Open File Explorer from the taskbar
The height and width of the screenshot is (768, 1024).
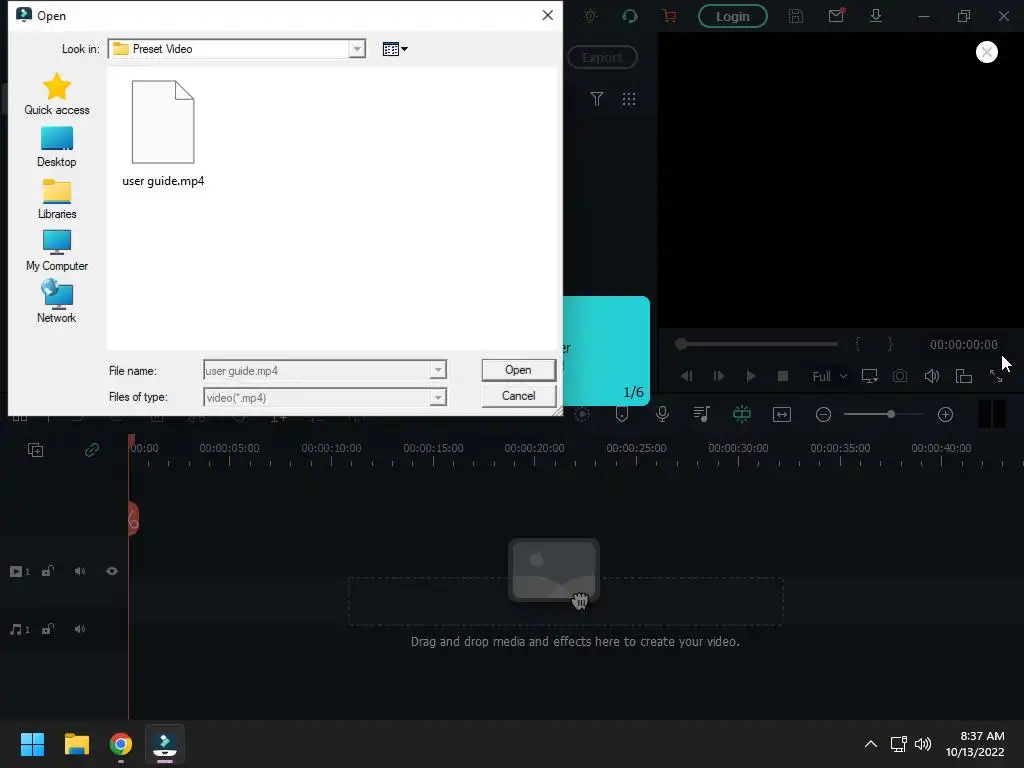[76, 744]
